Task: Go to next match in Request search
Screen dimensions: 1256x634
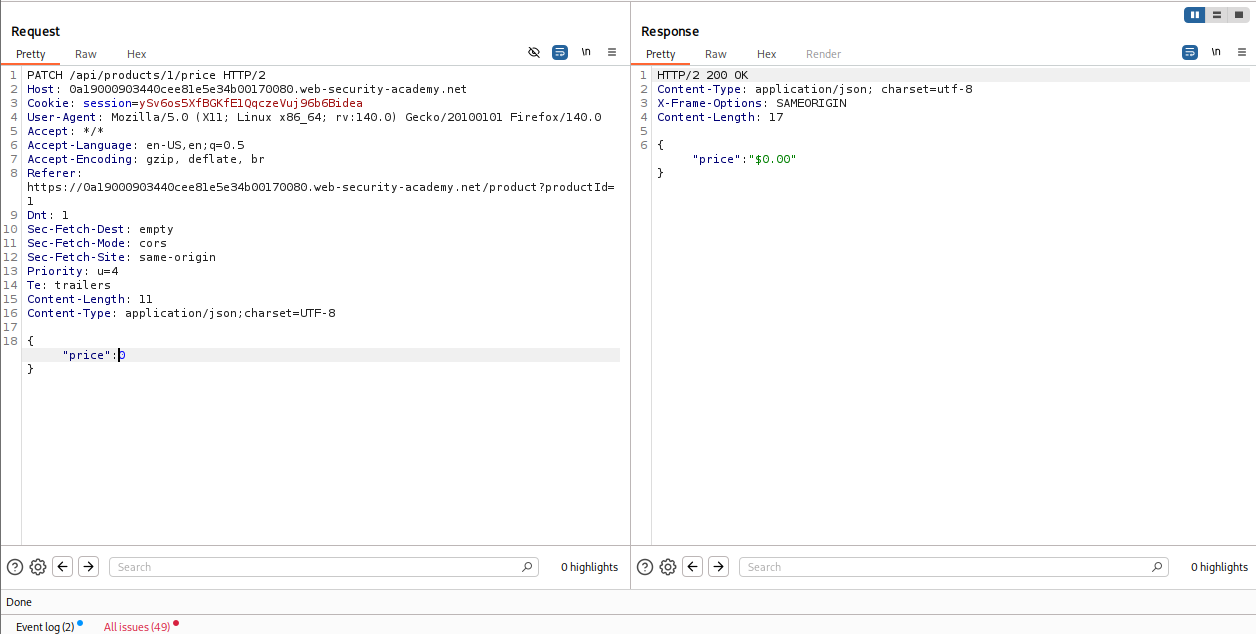Action: (89, 567)
